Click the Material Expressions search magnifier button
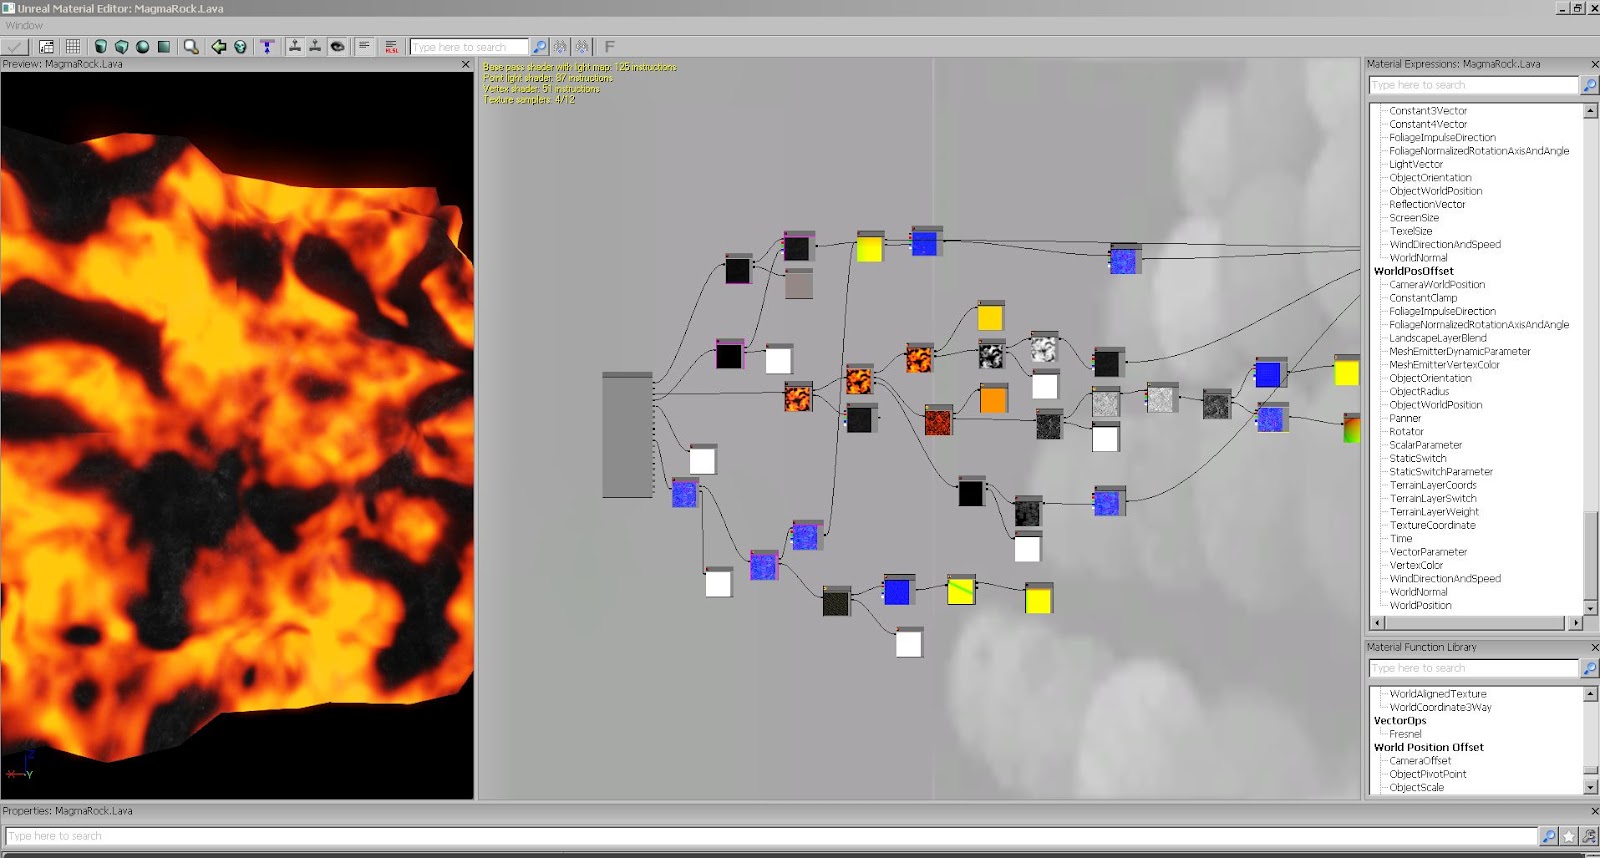 [x=1589, y=85]
